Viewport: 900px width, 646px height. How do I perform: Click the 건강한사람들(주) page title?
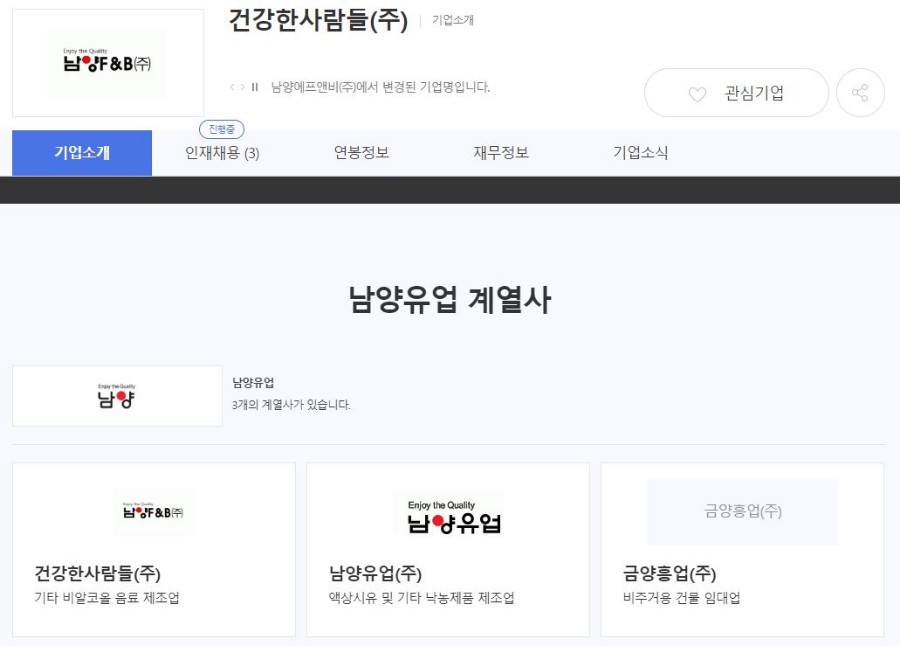319,20
